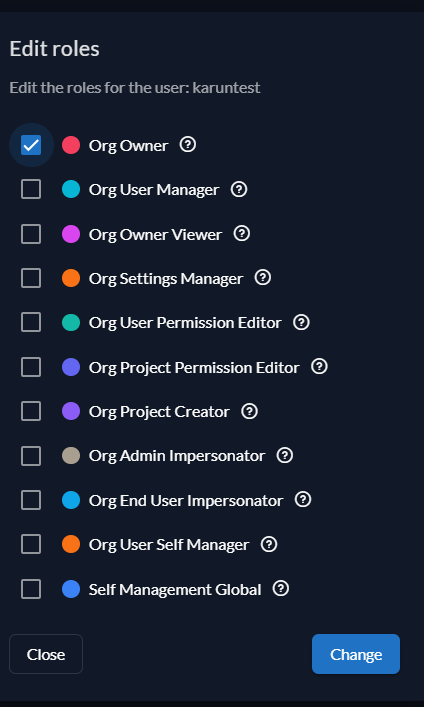Select the Org User Self Manager checkbox
This screenshot has width=424, height=707.
pos(31,544)
